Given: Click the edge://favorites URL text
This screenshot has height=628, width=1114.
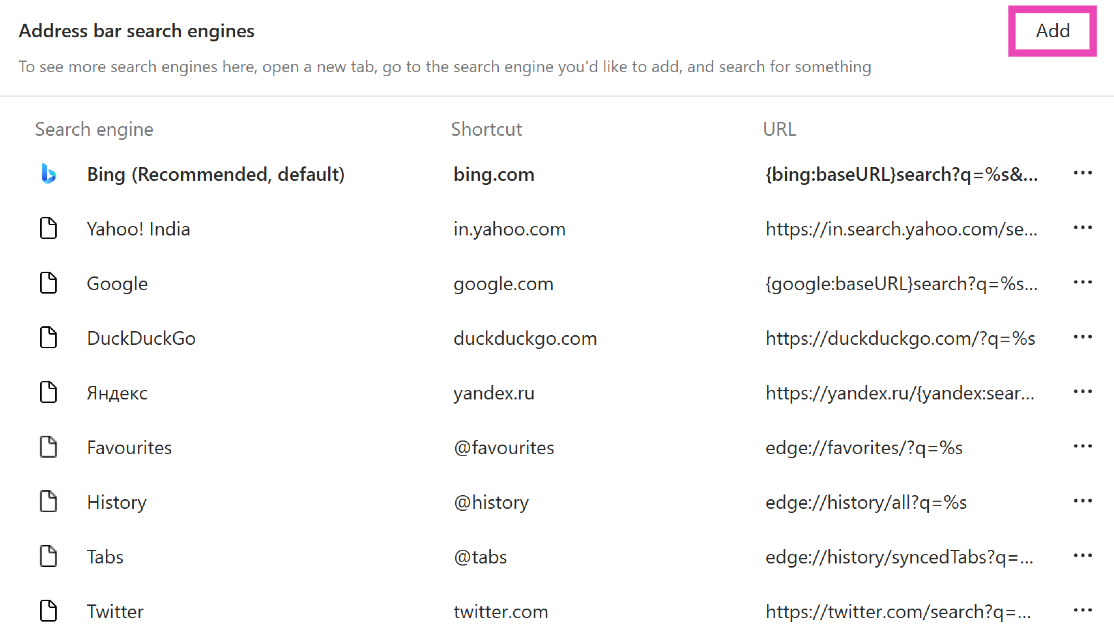Looking at the screenshot, I should click(864, 447).
